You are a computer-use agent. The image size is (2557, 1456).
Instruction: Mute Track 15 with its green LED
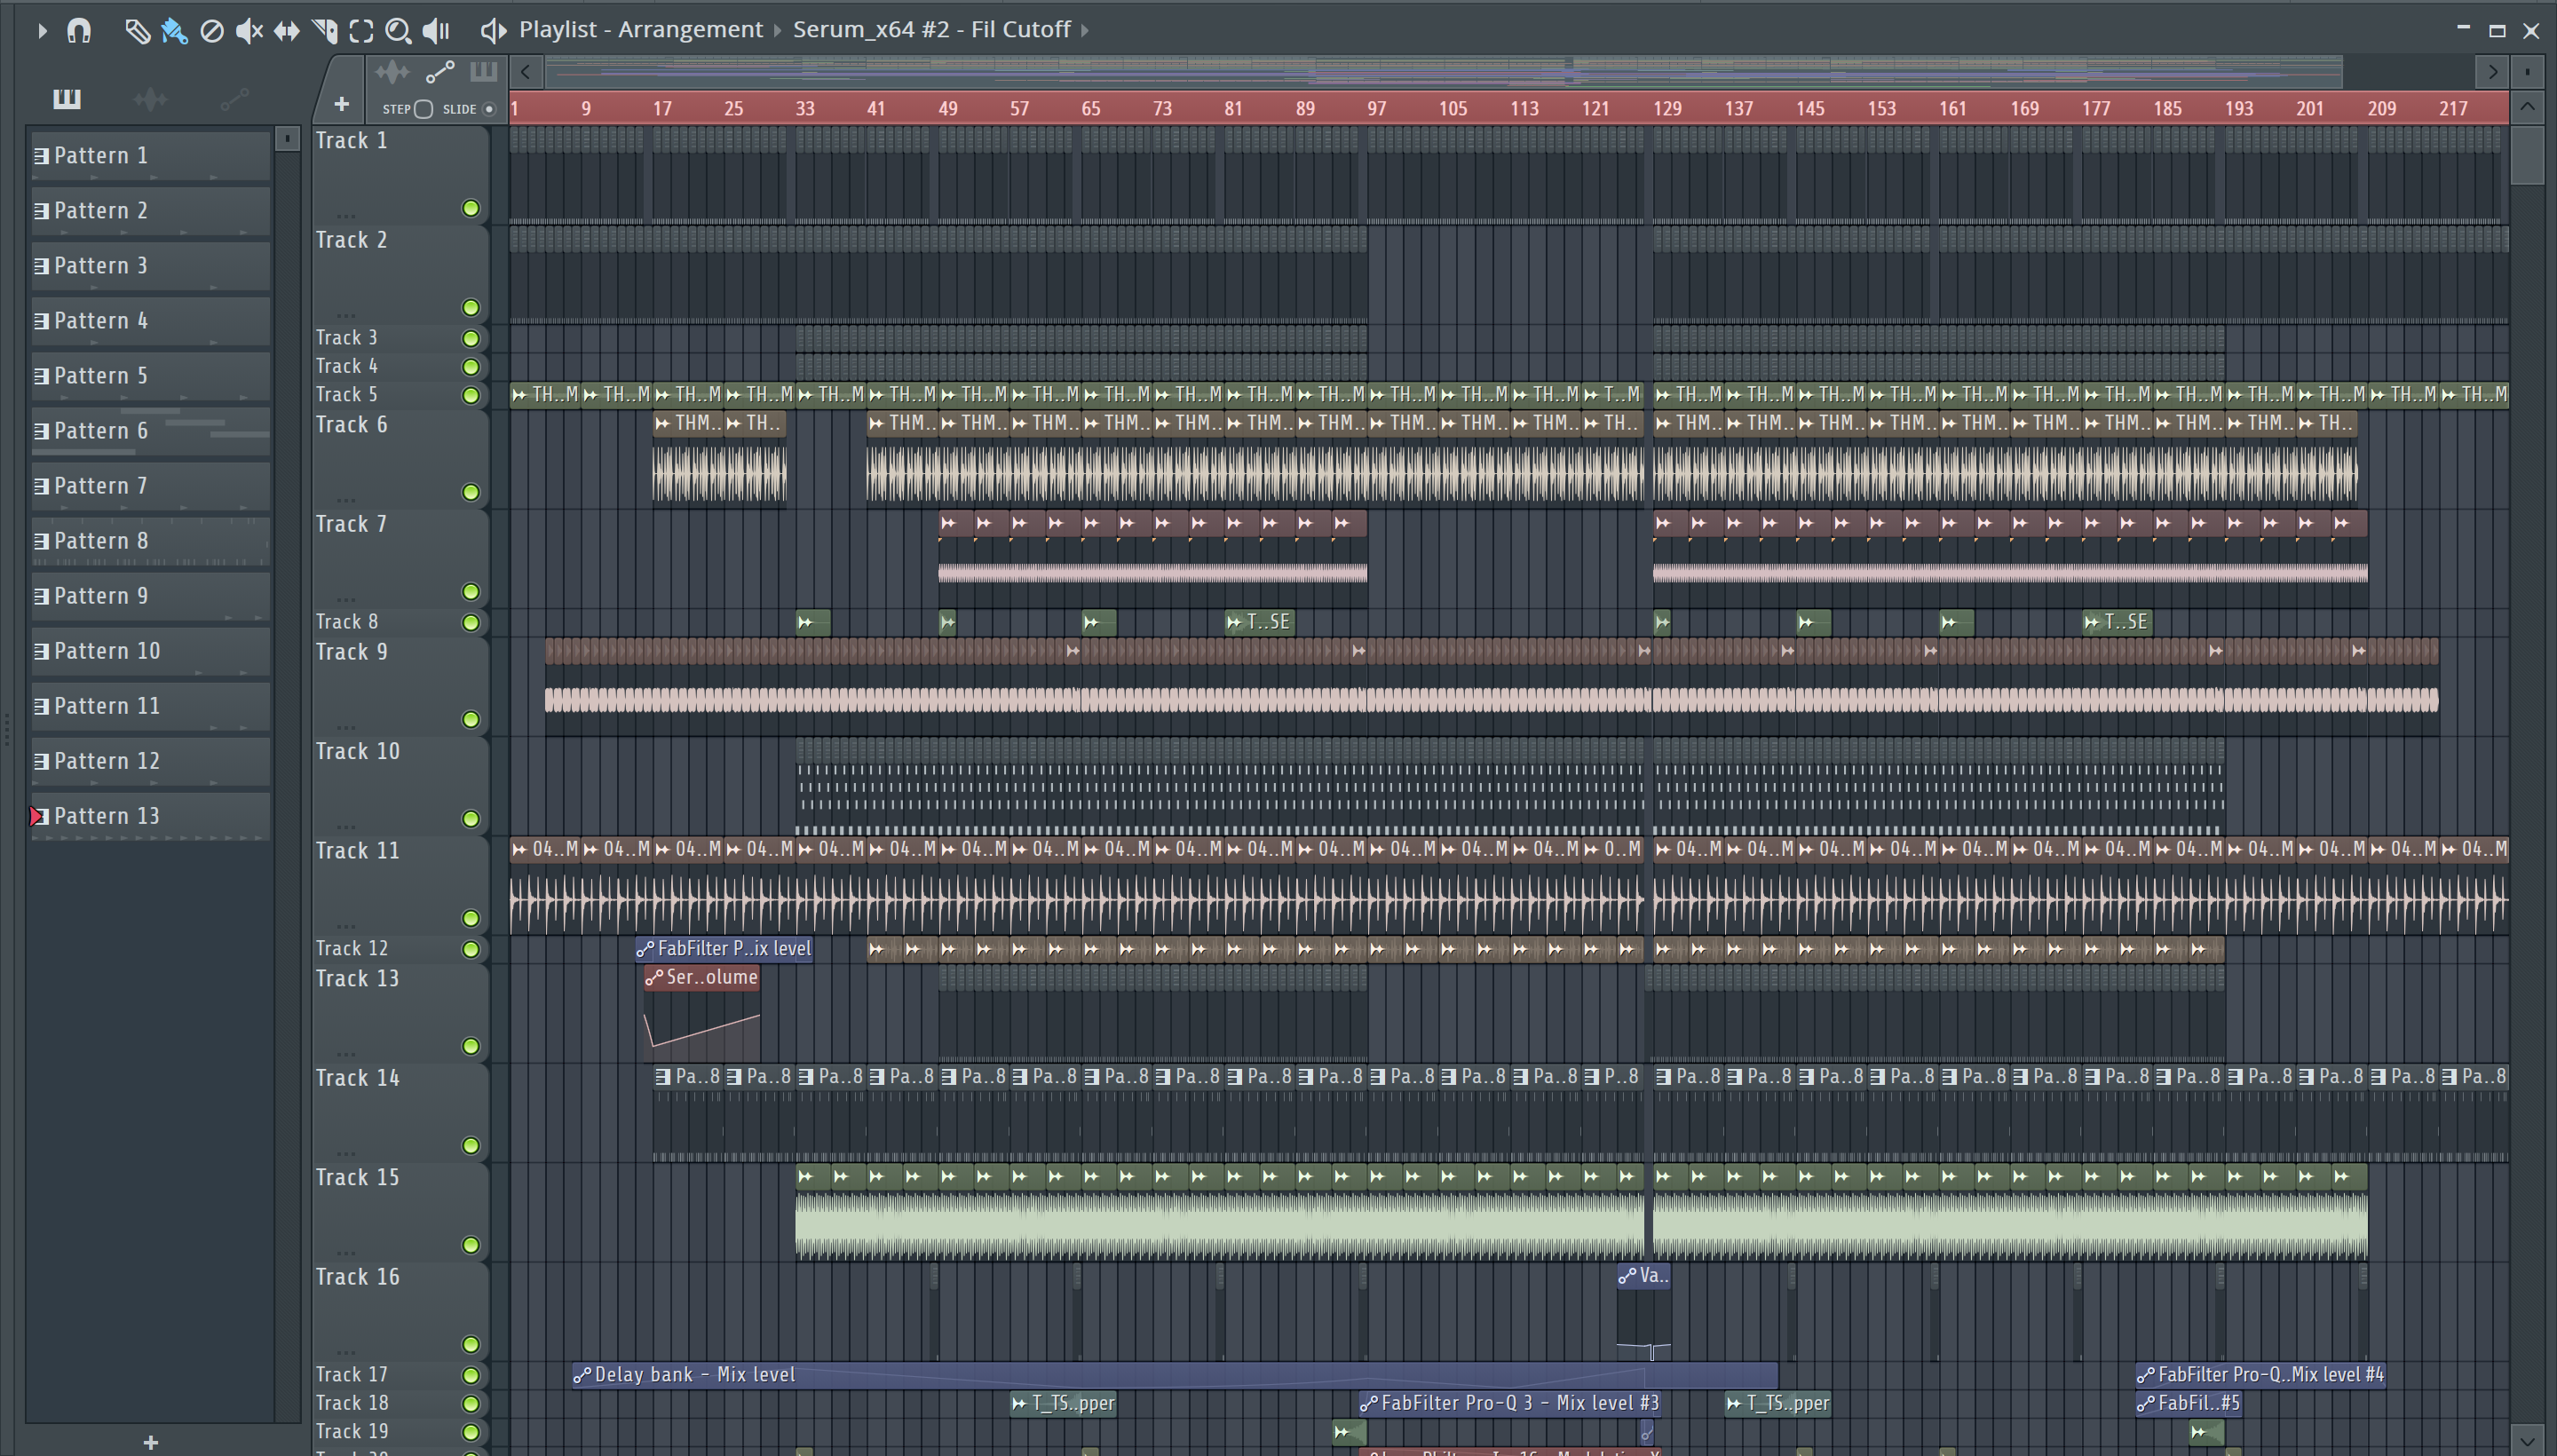pyautogui.click(x=470, y=1245)
